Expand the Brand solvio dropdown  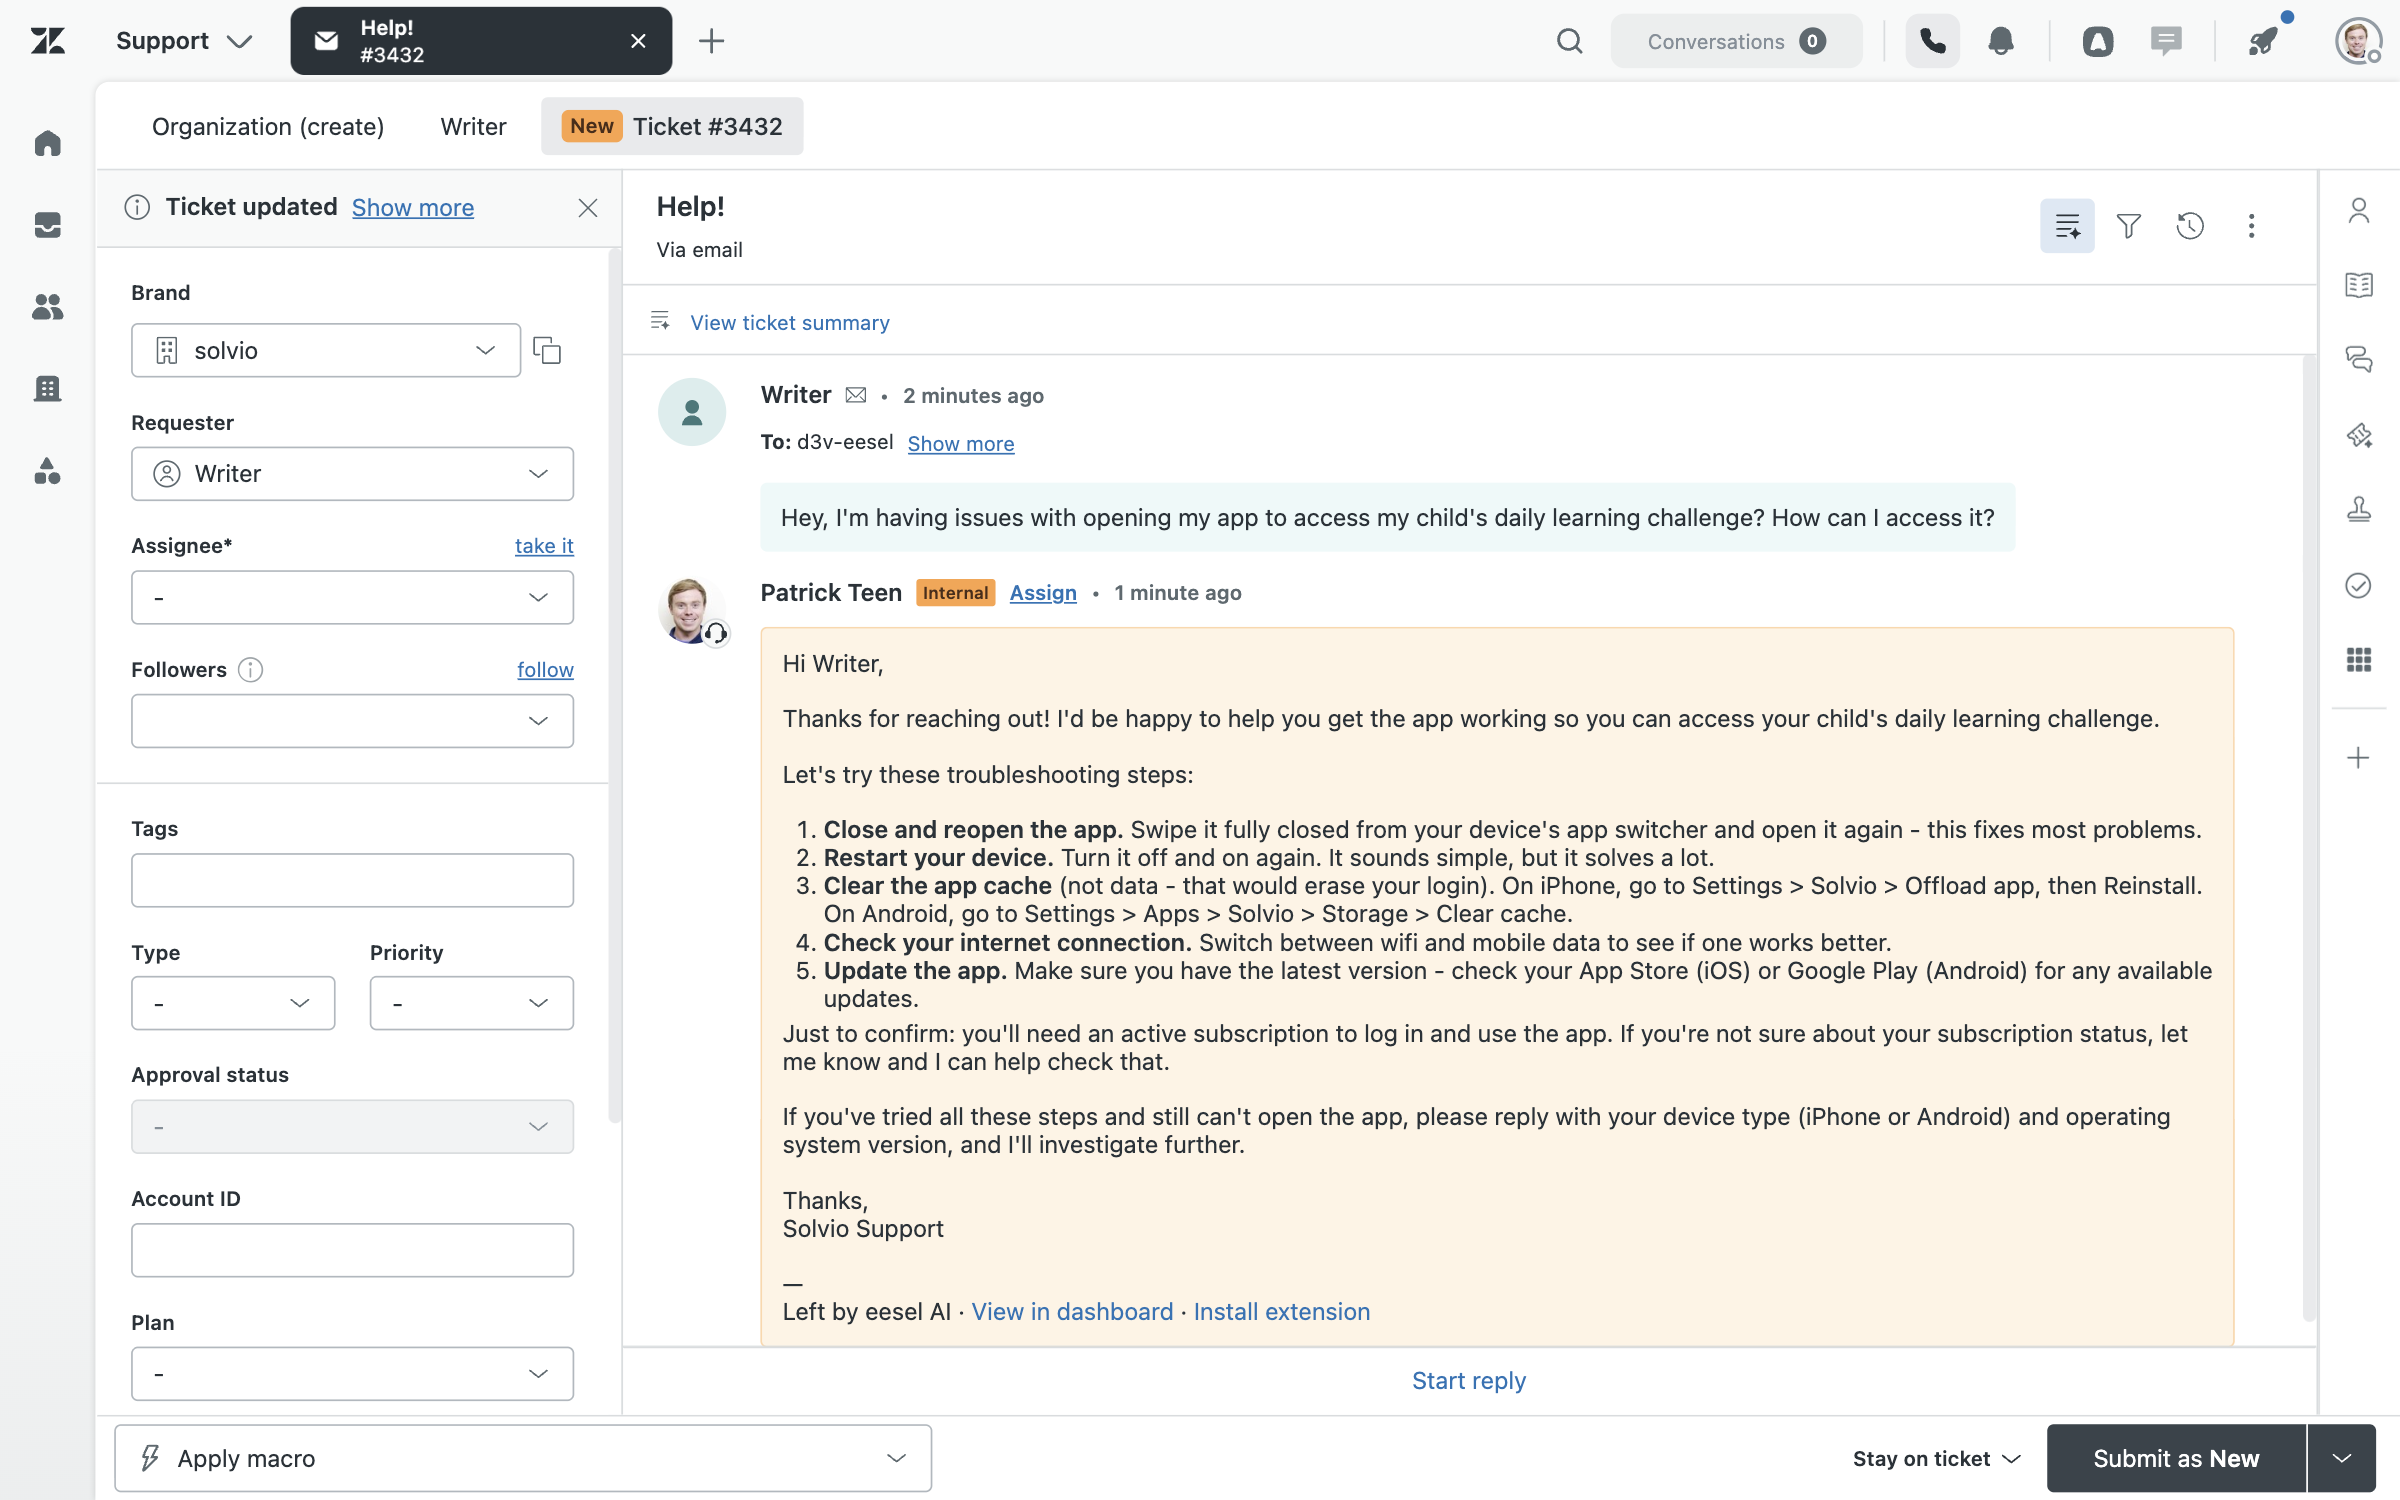[x=326, y=350]
